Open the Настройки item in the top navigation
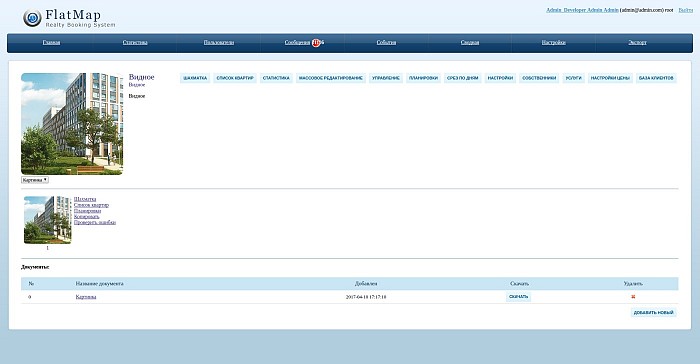Viewport: 700px width, 364px height. (x=554, y=42)
